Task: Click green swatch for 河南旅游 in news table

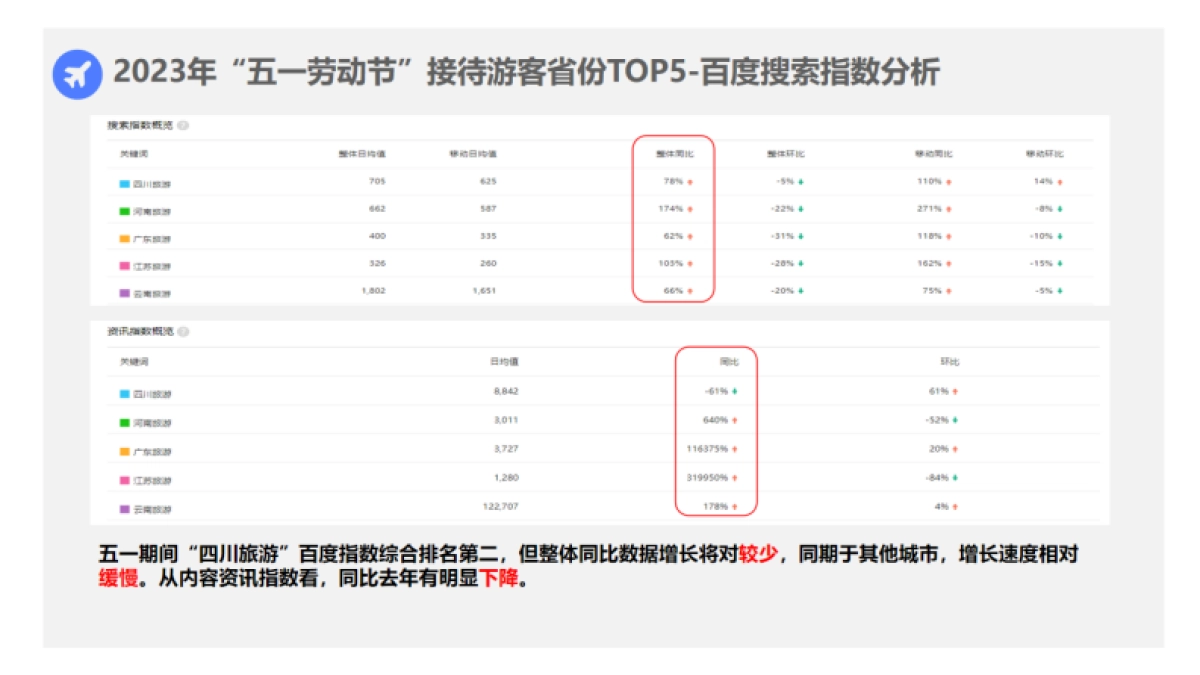Action: pyautogui.click(x=124, y=422)
